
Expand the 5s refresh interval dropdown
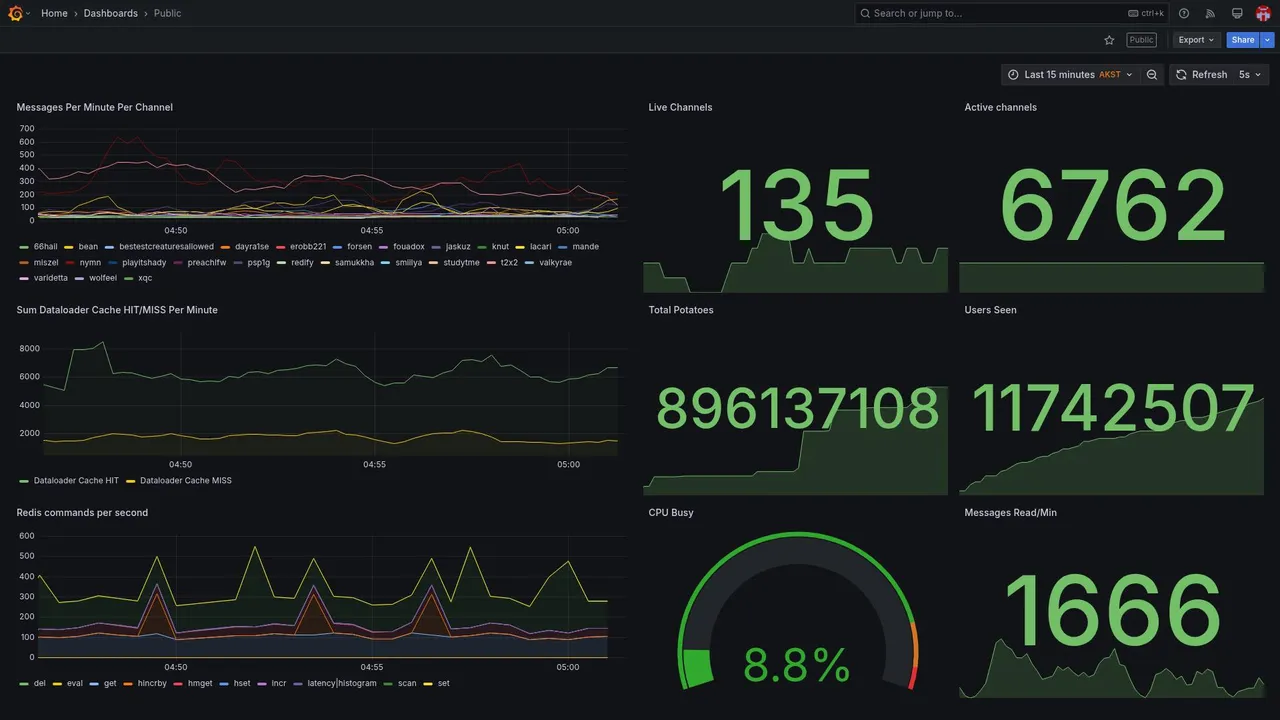(1251, 75)
